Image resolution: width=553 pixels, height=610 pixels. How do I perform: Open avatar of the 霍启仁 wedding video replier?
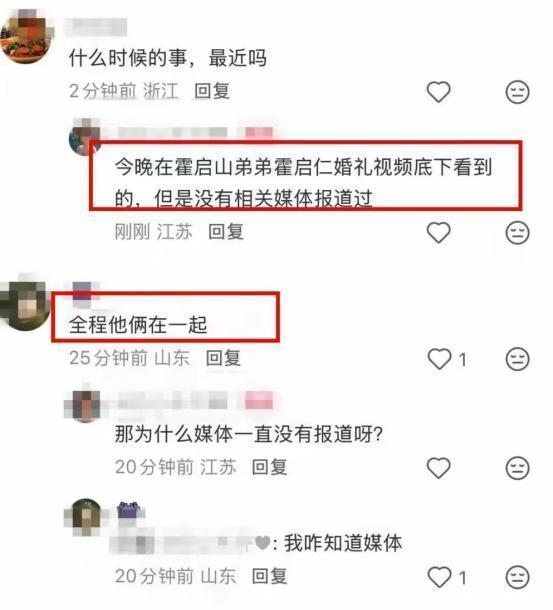[83, 137]
